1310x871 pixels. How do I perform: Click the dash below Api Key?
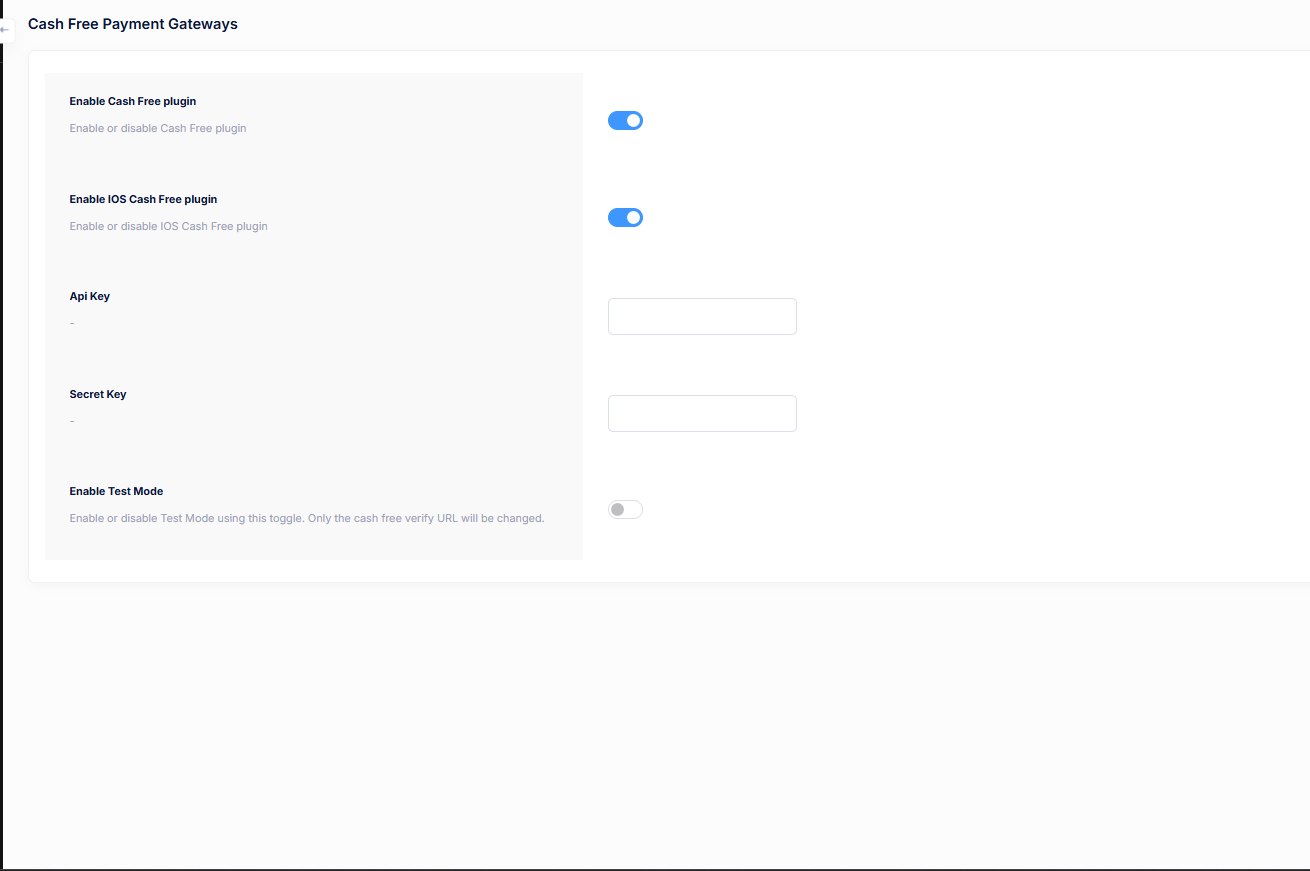[x=71, y=322]
